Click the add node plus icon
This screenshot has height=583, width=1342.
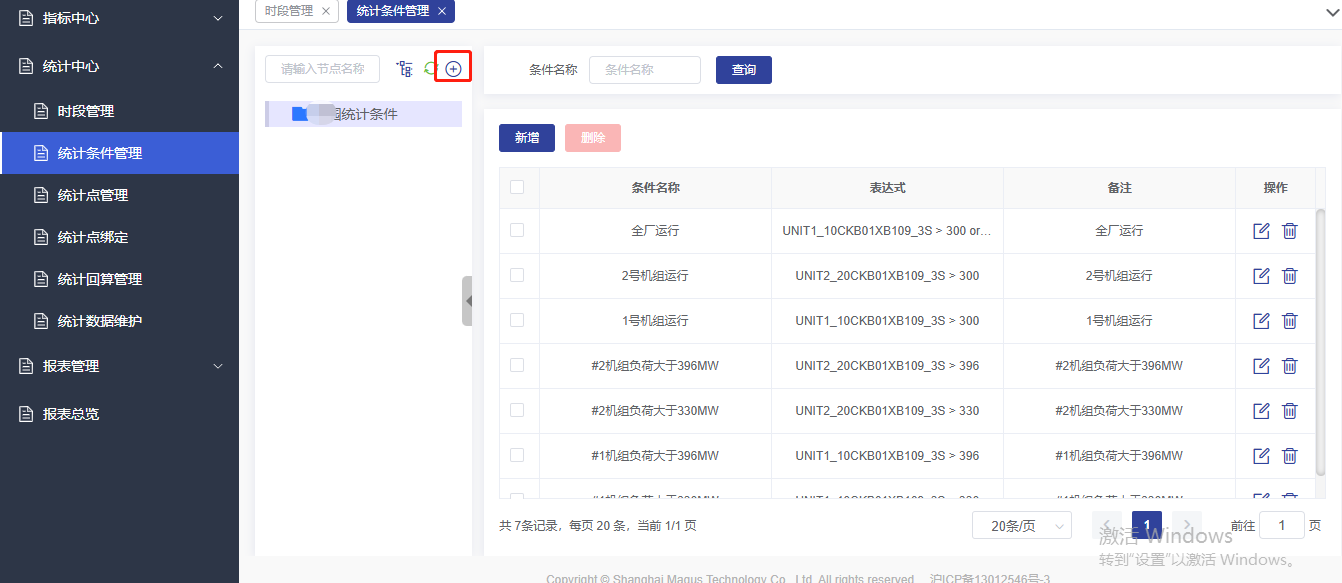coord(453,69)
